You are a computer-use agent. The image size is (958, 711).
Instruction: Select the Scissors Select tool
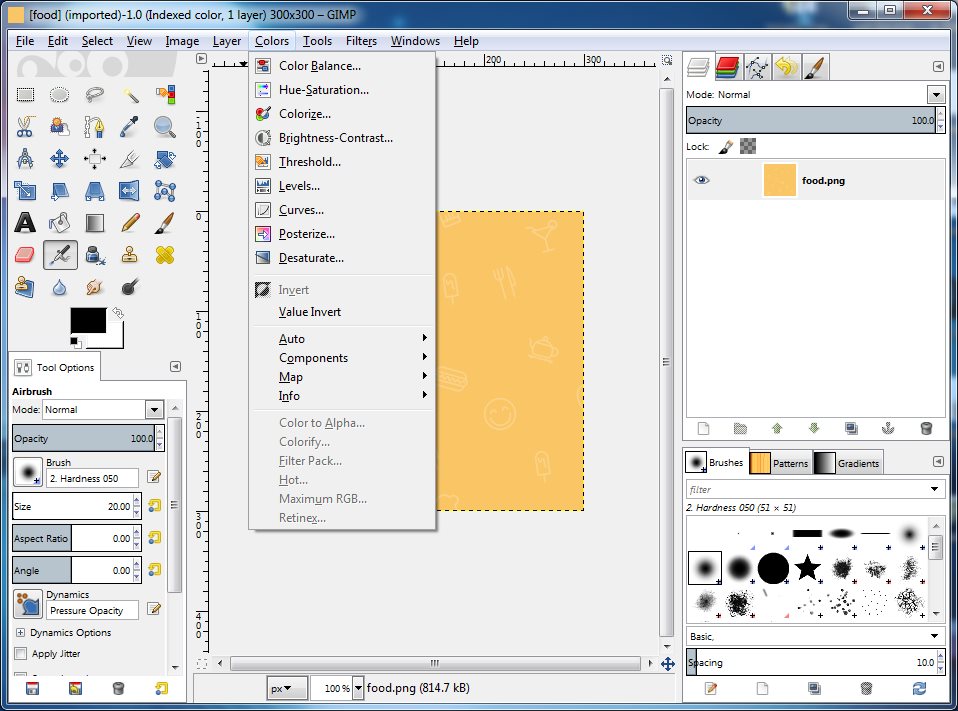pos(25,126)
